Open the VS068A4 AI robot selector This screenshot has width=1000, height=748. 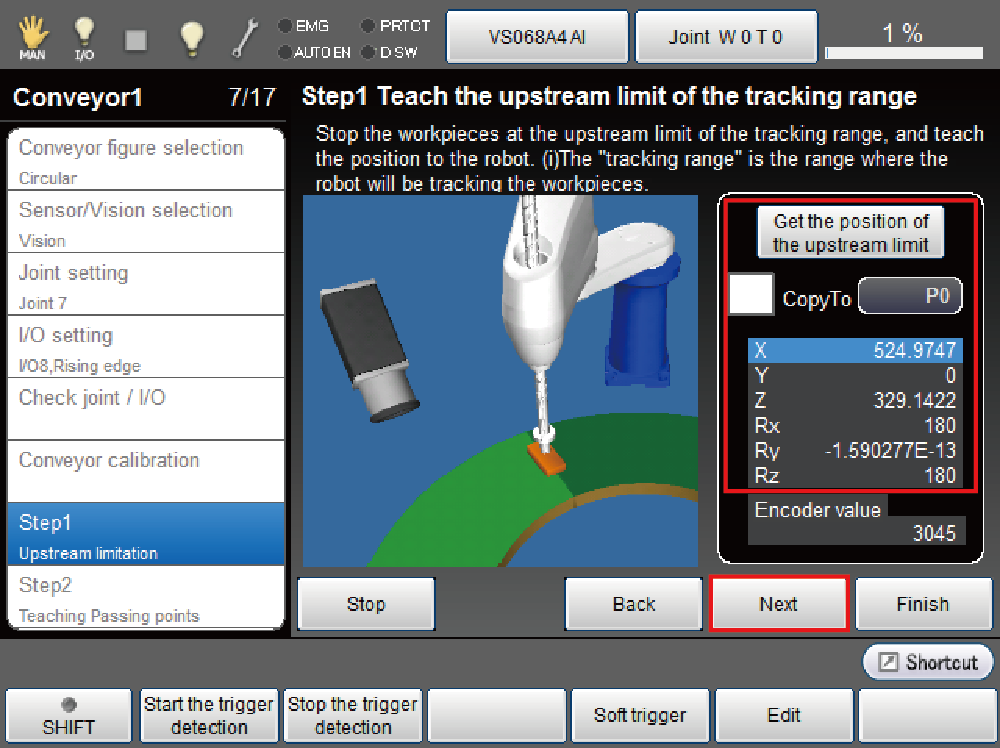coord(537,38)
